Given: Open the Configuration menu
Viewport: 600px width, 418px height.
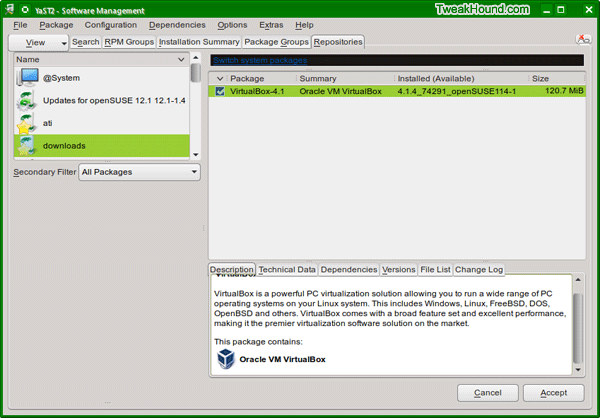Looking at the screenshot, I should pyautogui.click(x=111, y=25).
